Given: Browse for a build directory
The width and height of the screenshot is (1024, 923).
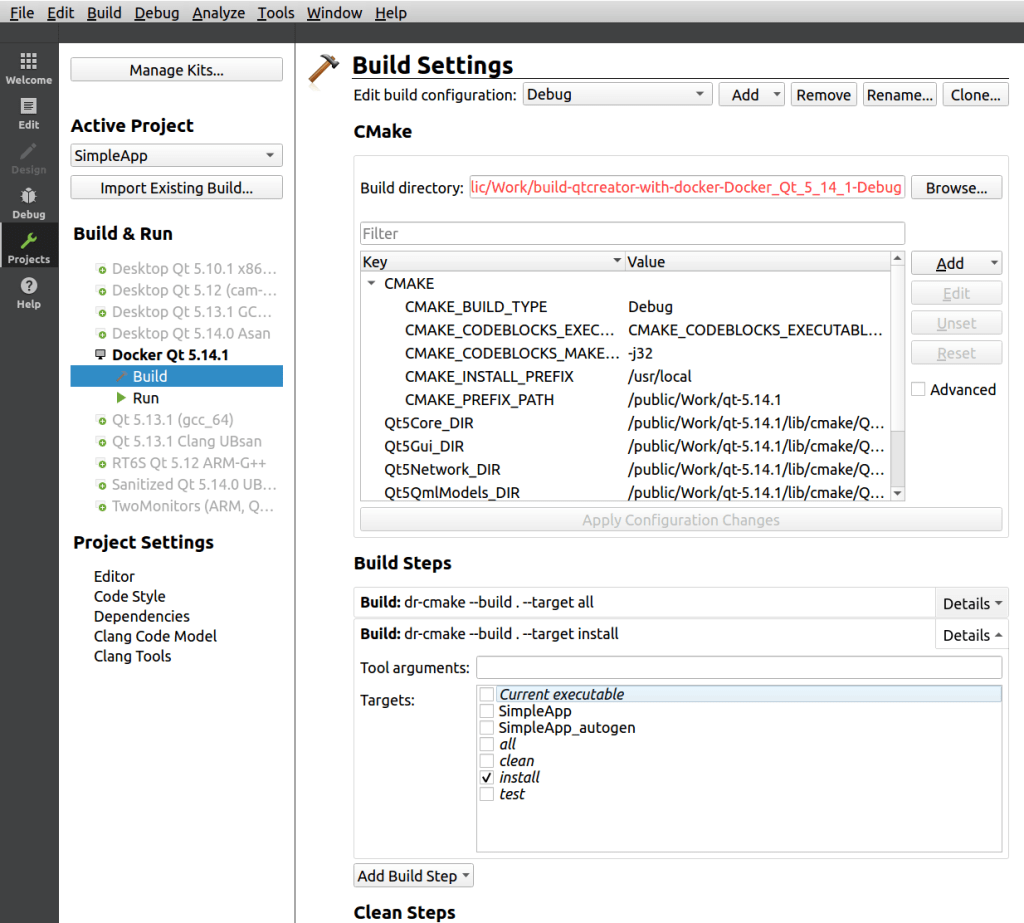Looking at the screenshot, I should pyautogui.click(x=957, y=187).
